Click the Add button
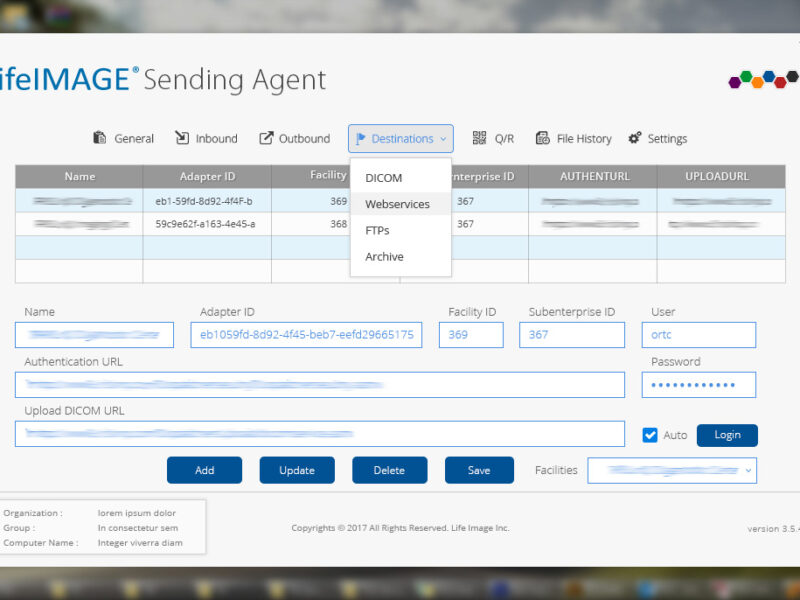Image resolution: width=800 pixels, height=600 pixels. [204, 470]
